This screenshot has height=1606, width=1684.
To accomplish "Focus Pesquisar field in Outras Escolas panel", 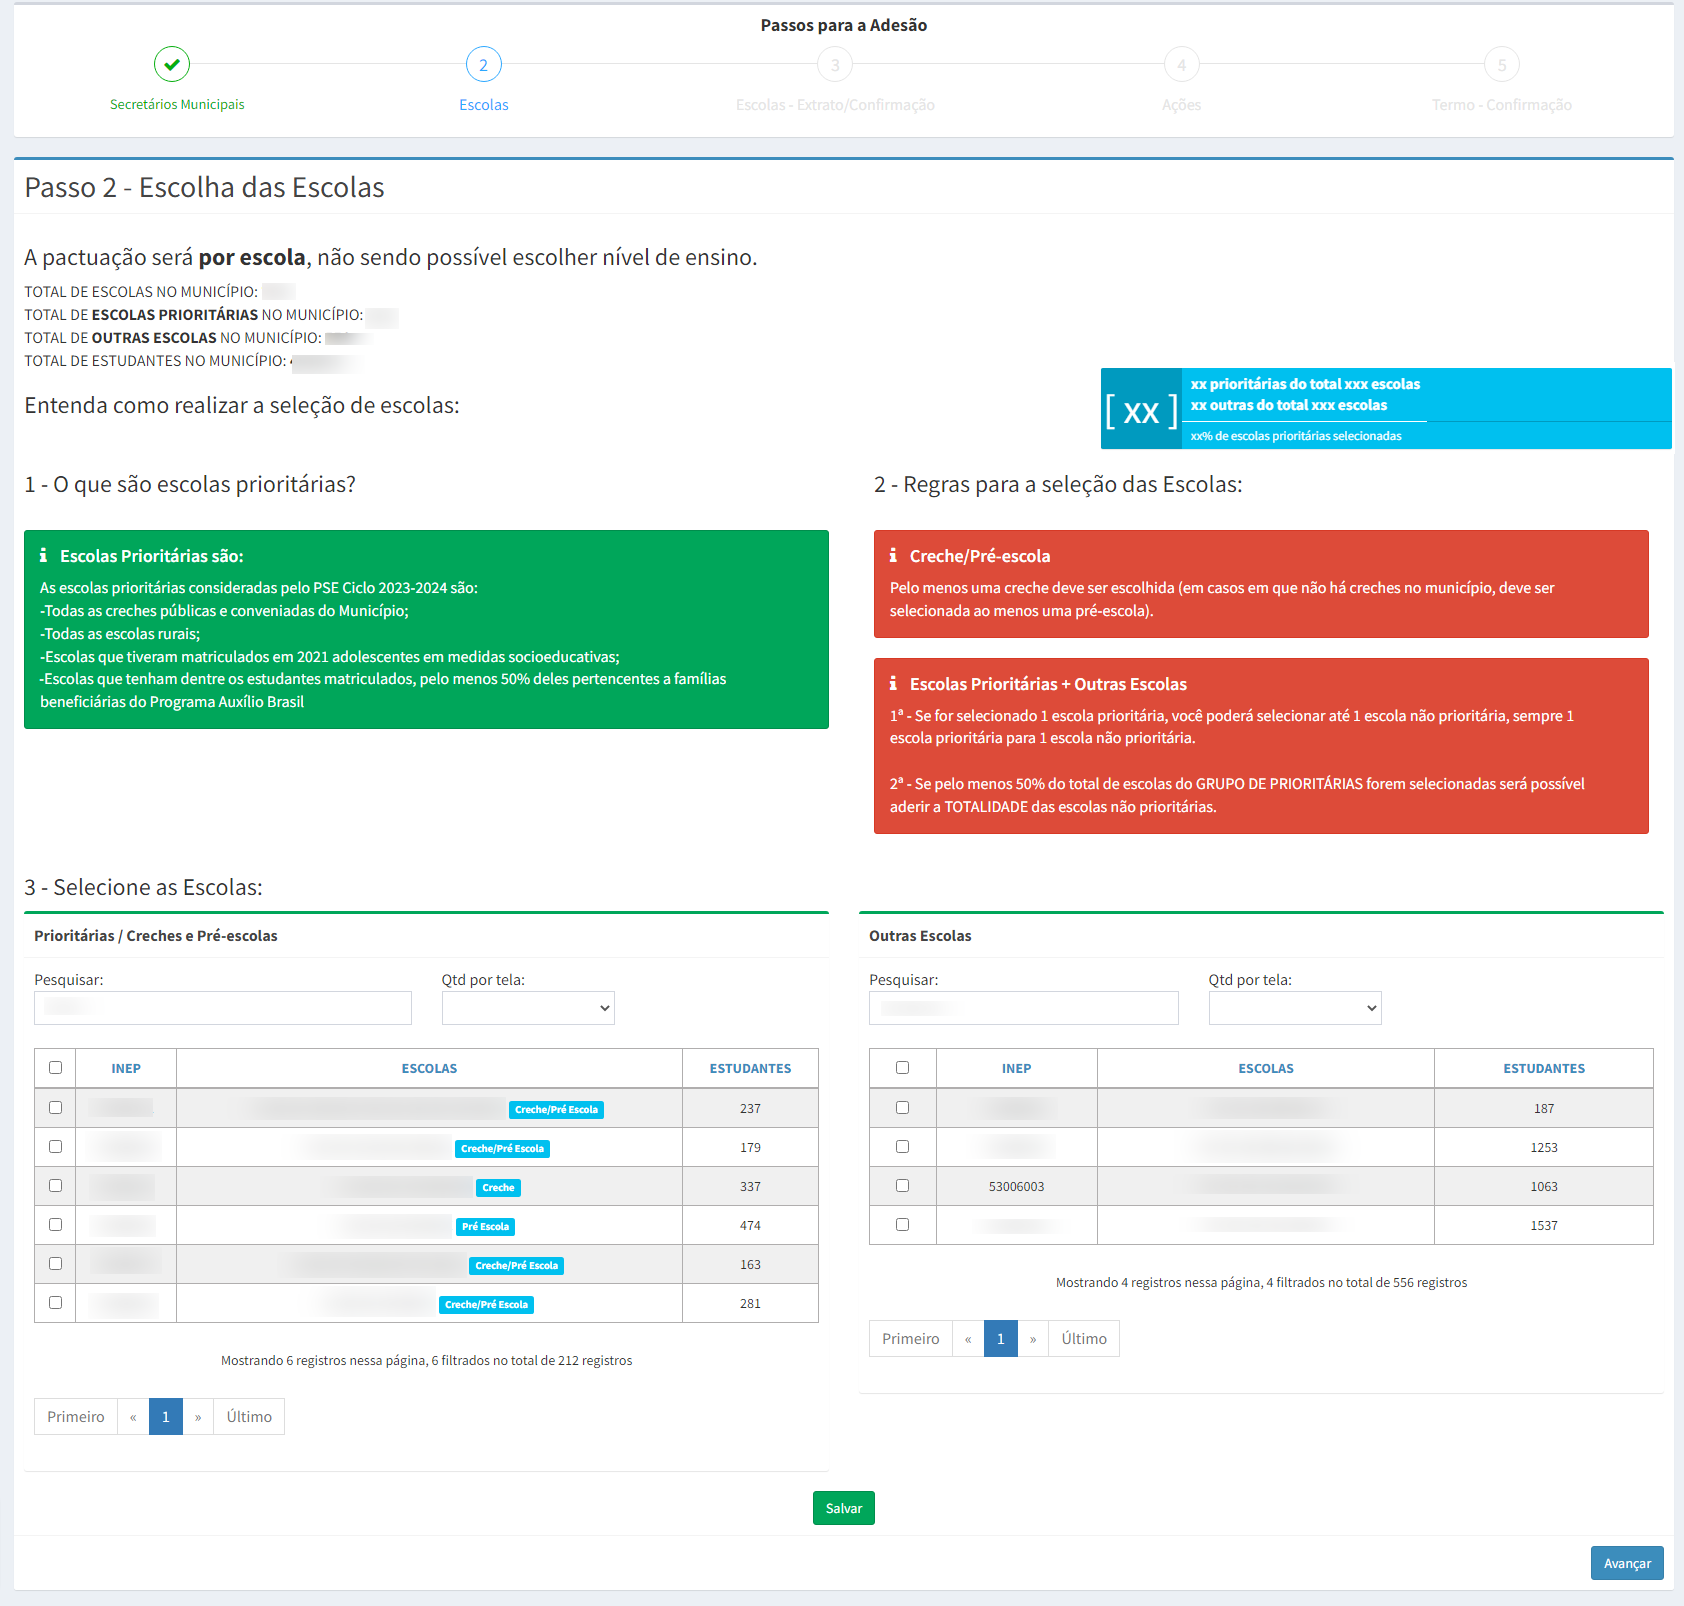I will point(1024,1008).
